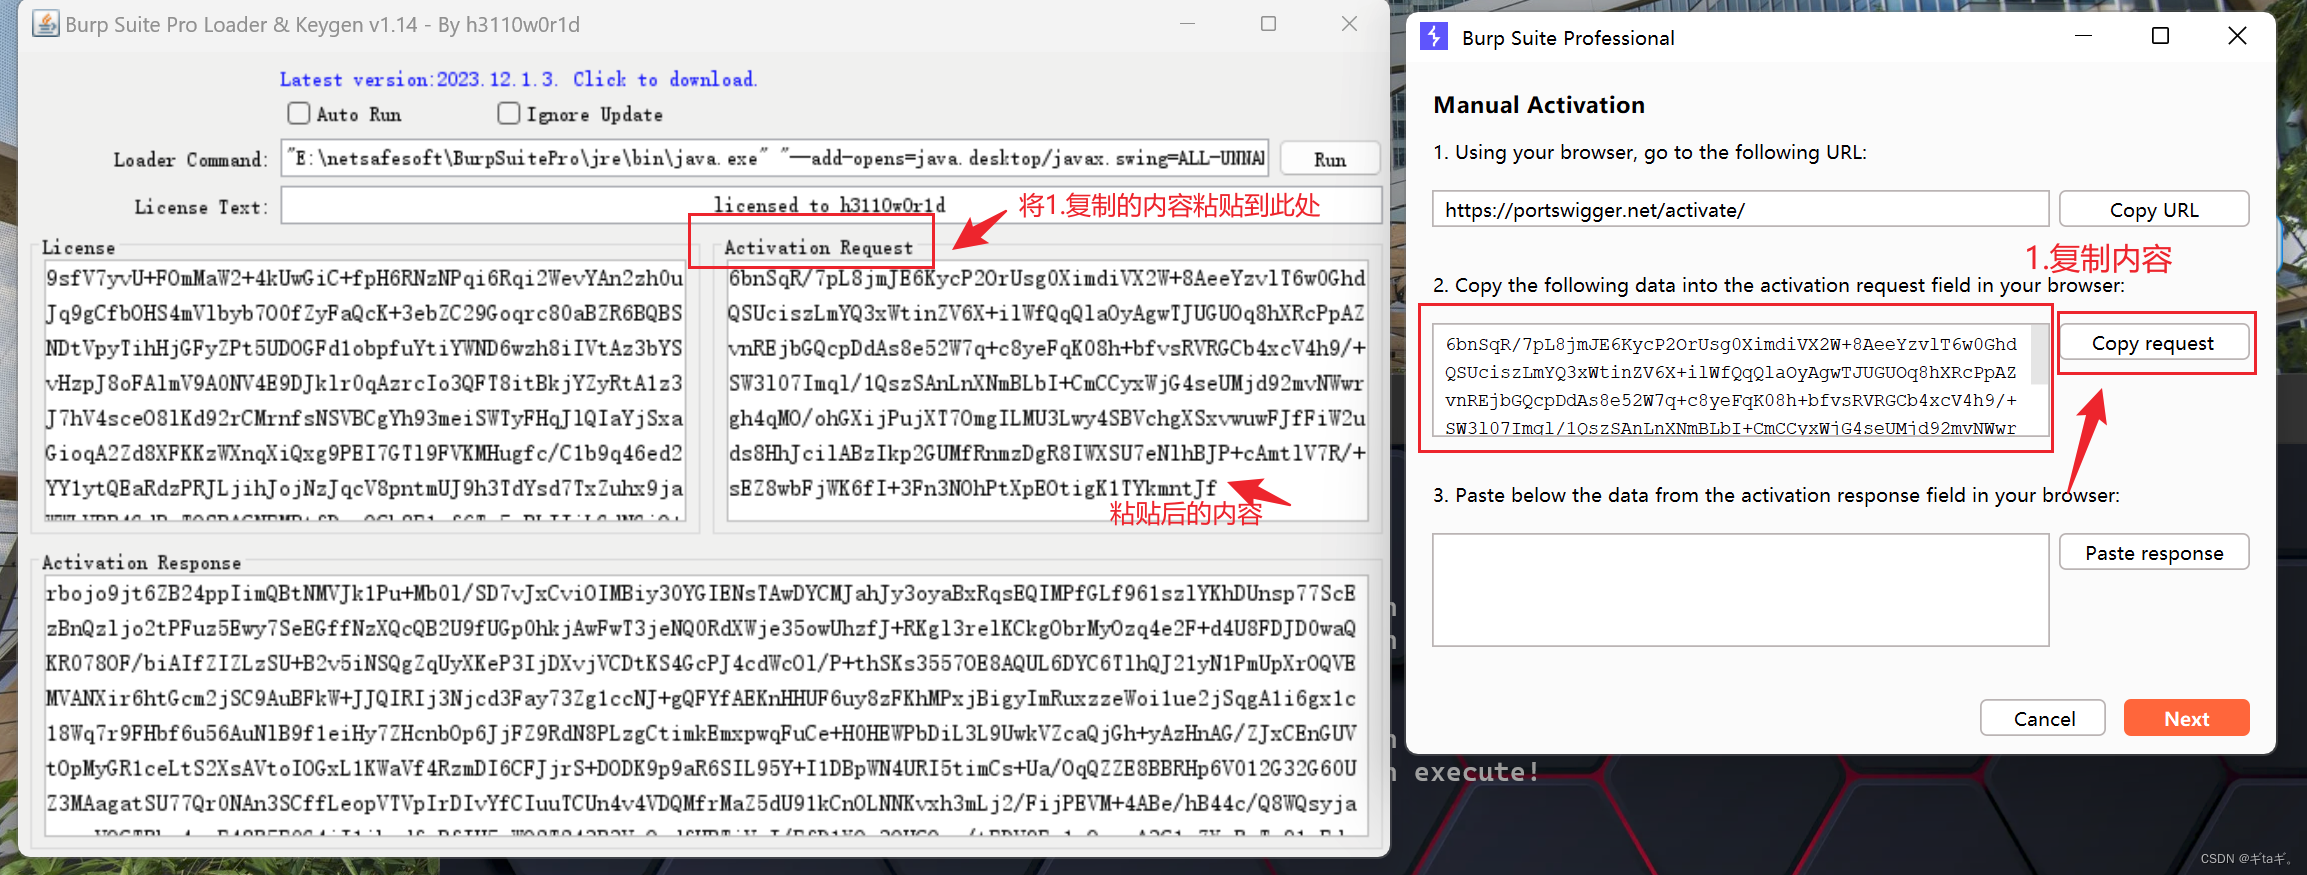Screen dimensions: 2307x875
Task: Click the portswigger activate URL field
Action: [1740, 210]
